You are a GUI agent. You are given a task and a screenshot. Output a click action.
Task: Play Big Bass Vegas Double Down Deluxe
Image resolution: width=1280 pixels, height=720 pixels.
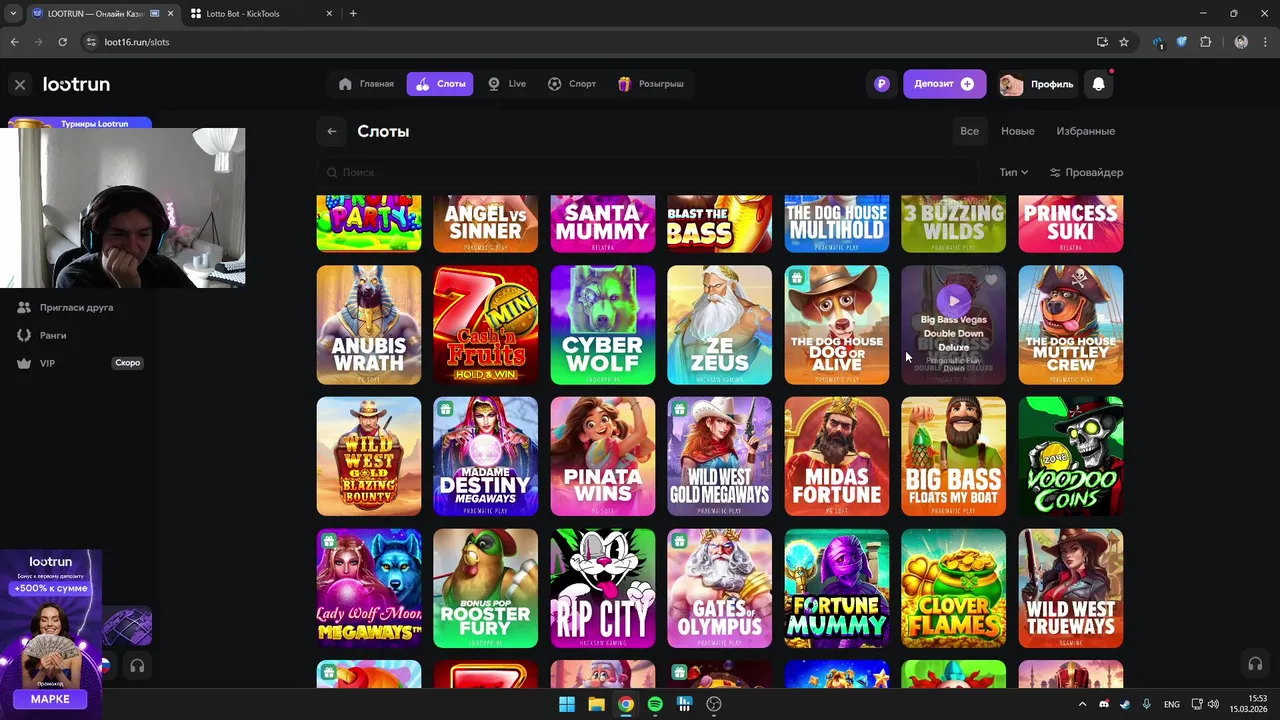coord(954,299)
